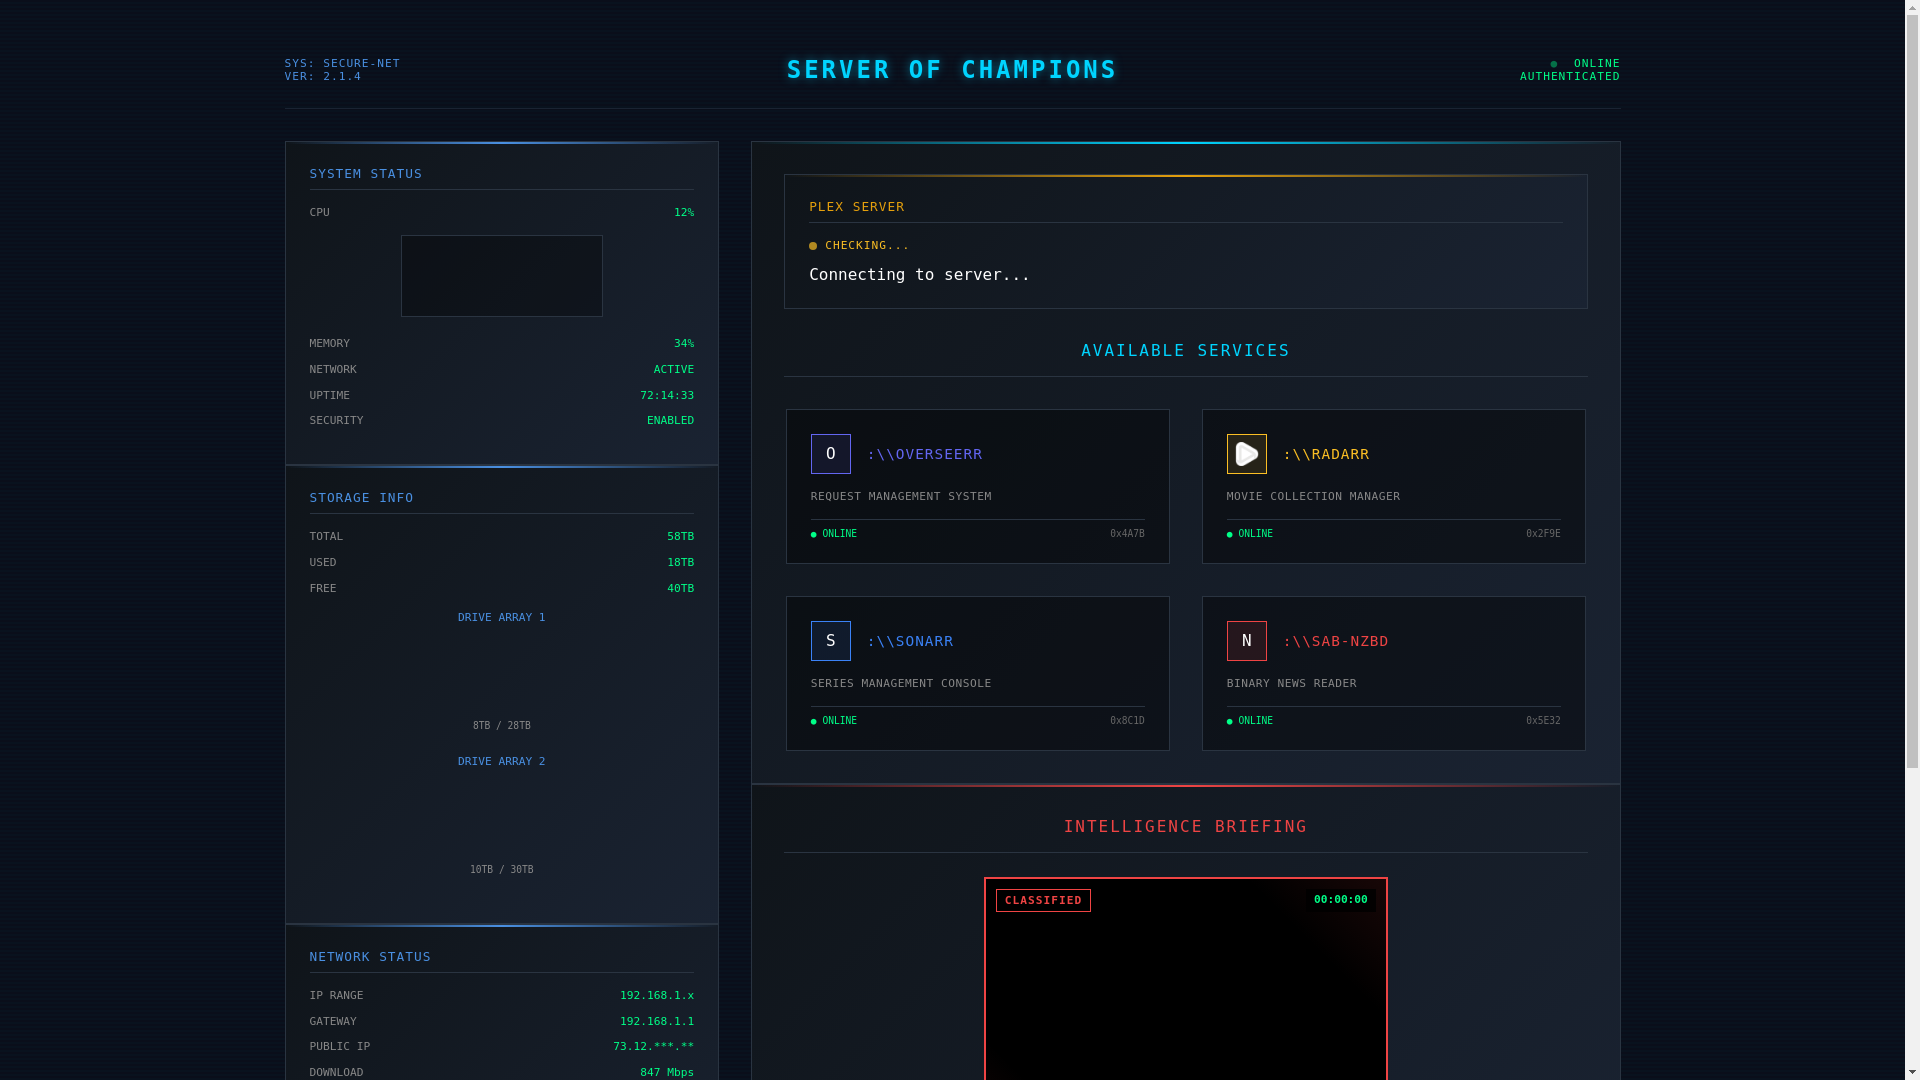Screen dimensions: 1920x1080
Task: Click the SYSTEM STATUS panel heading
Action: click(x=365, y=174)
